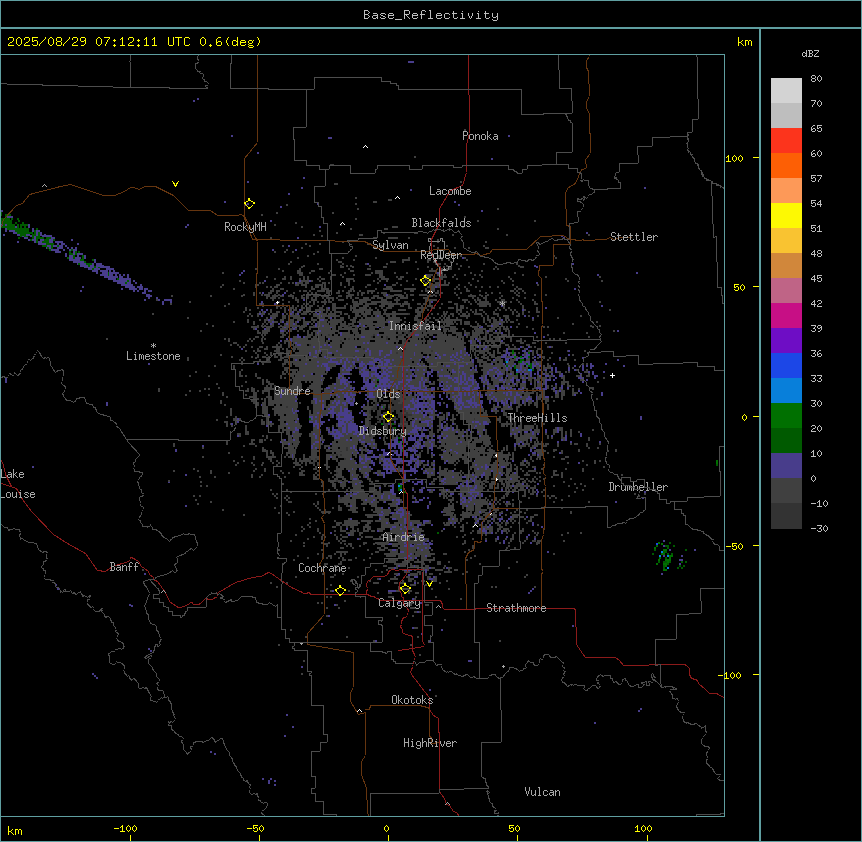Screen dimensions: 862x842
Task: Click the dBZ legend heading
Action: (x=810, y=54)
